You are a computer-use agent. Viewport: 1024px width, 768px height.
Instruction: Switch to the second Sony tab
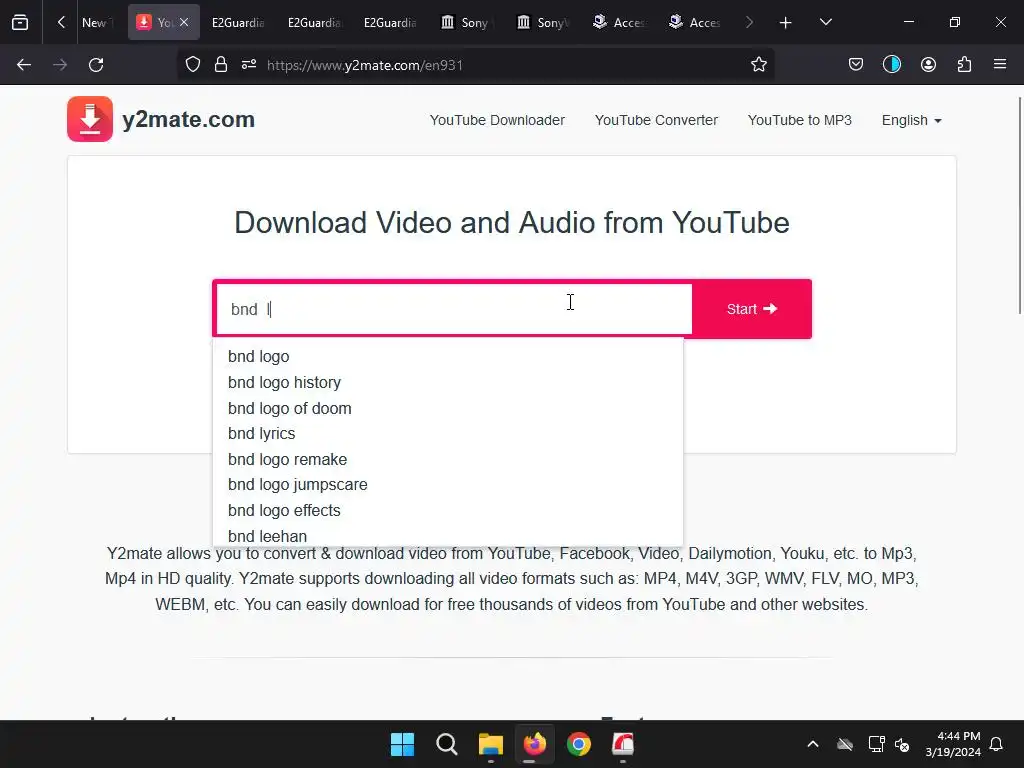pyautogui.click(x=541, y=22)
